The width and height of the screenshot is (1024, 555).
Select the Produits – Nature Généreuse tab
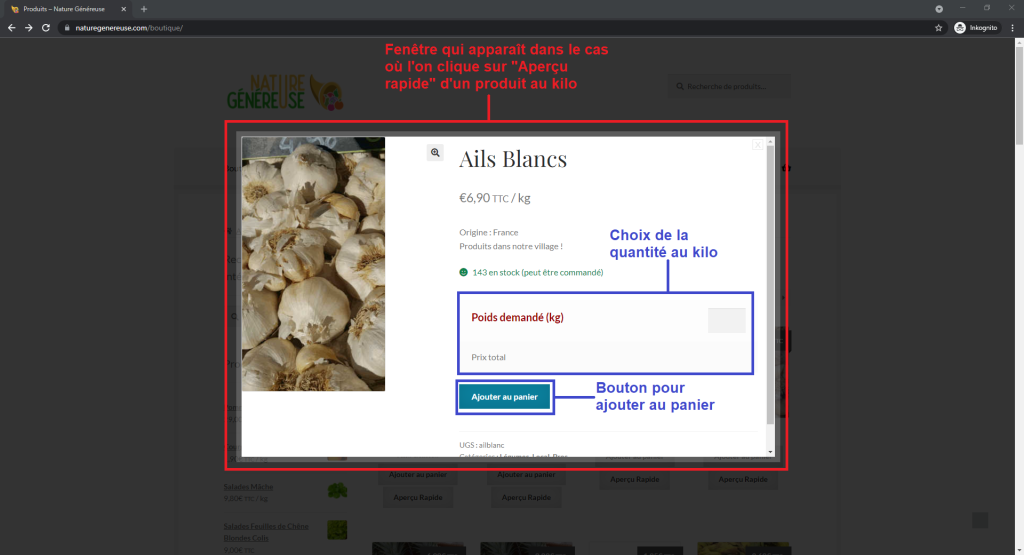coord(65,9)
